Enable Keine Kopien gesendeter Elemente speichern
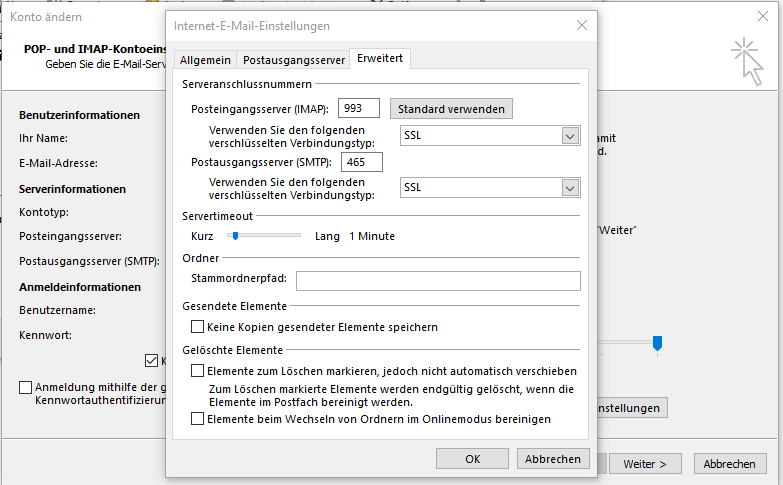This screenshot has height=485, width=783. tap(197, 327)
